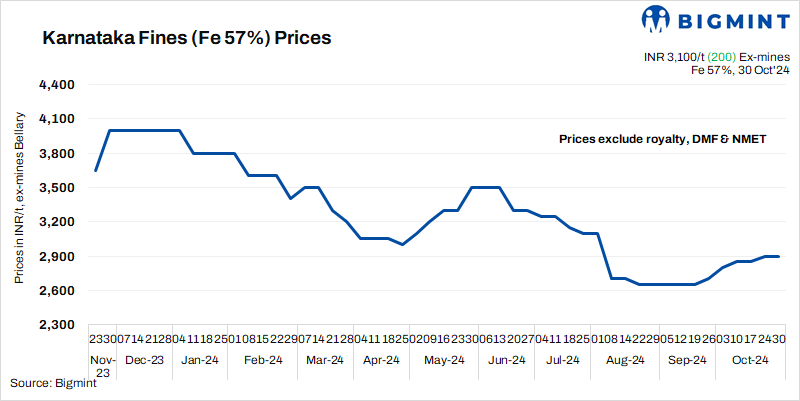Click the price line's last point on 30 Oct
The image size is (800, 401).
[x=779, y=256]
